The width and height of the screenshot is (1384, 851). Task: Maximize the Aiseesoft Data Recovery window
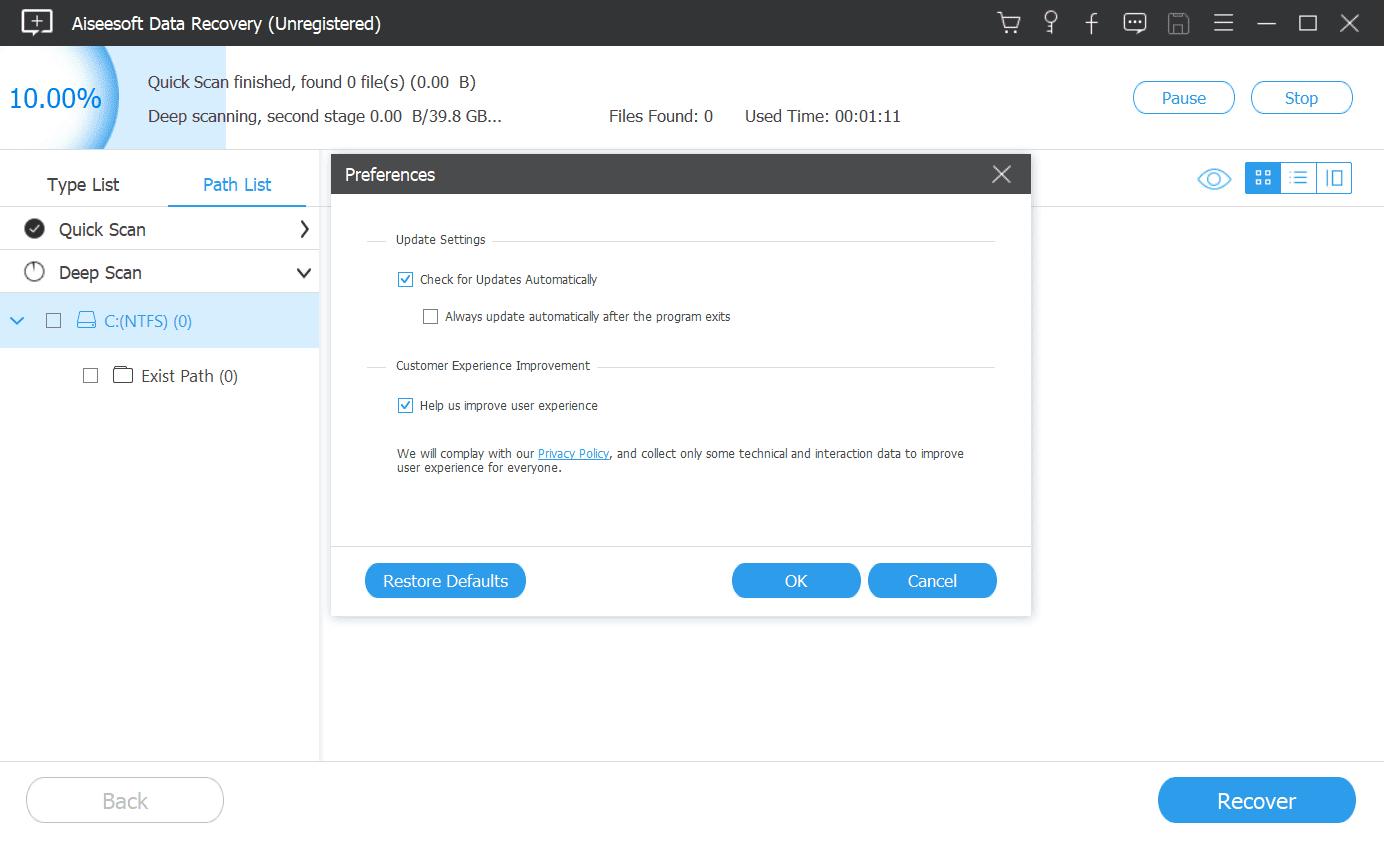point(1308,23)
